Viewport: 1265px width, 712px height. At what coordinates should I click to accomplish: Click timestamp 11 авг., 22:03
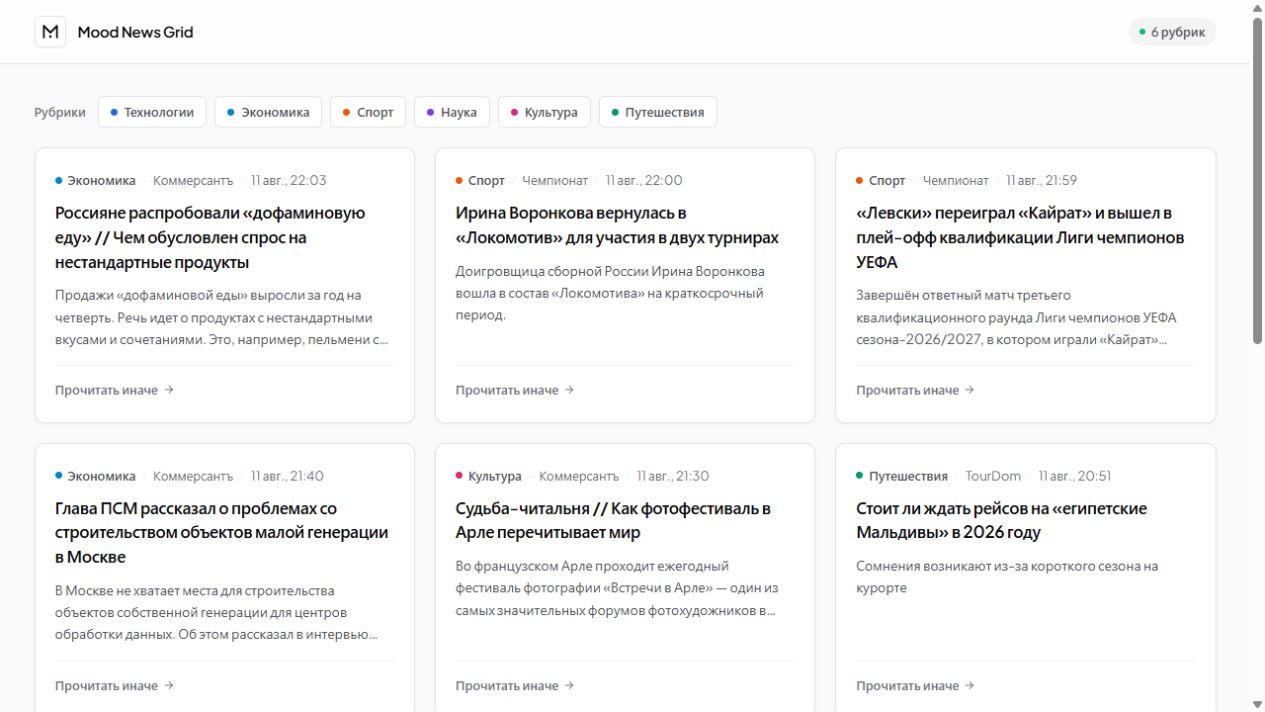[x=288, y=181]
